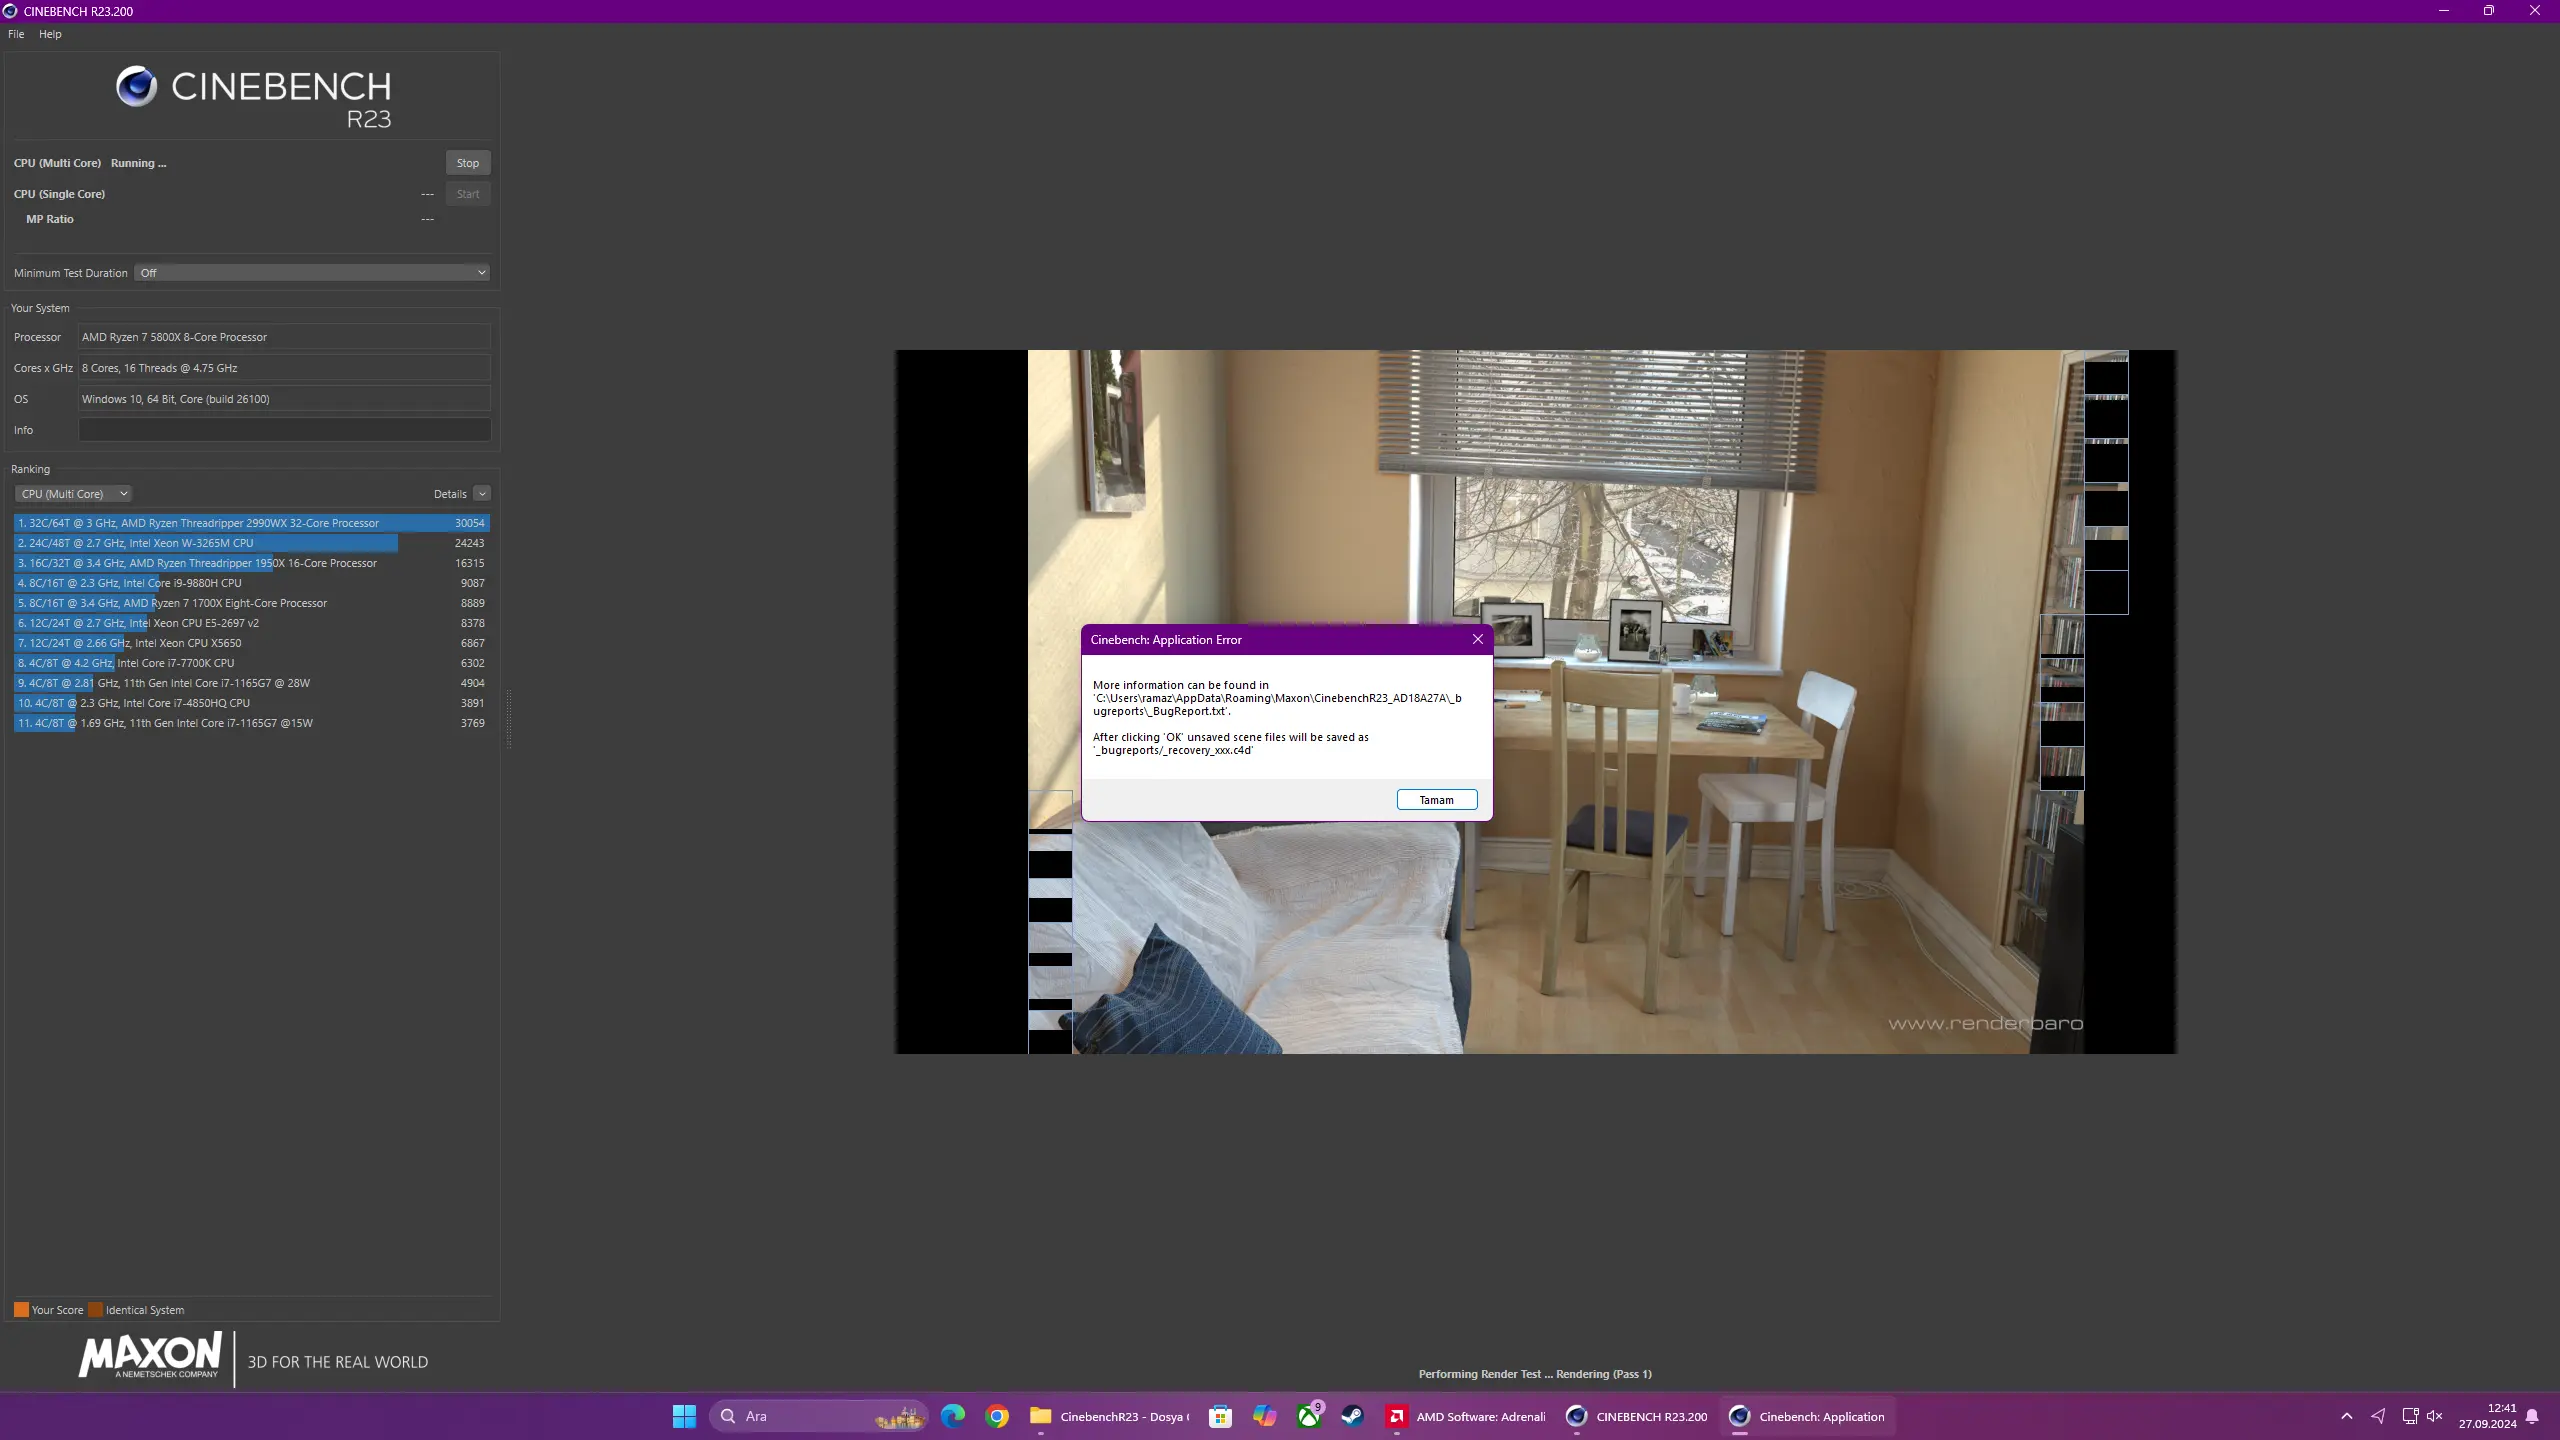
Task: Click the 'Running ...' status text
Action: click(139, 163)
